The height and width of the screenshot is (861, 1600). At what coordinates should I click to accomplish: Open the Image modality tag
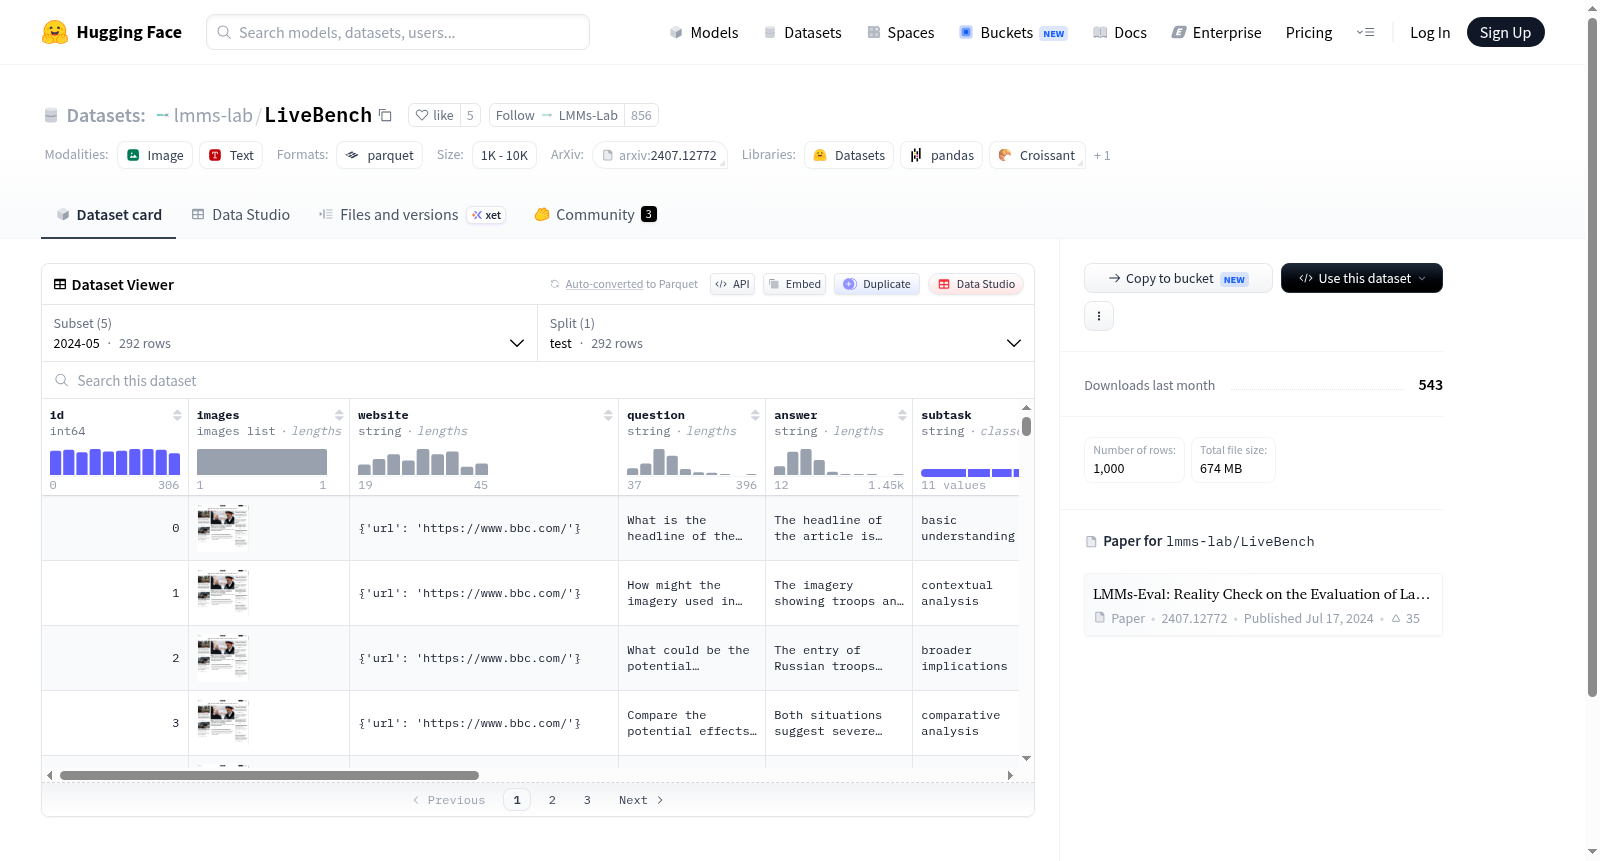pyautogui.click(x=155, y=155)
